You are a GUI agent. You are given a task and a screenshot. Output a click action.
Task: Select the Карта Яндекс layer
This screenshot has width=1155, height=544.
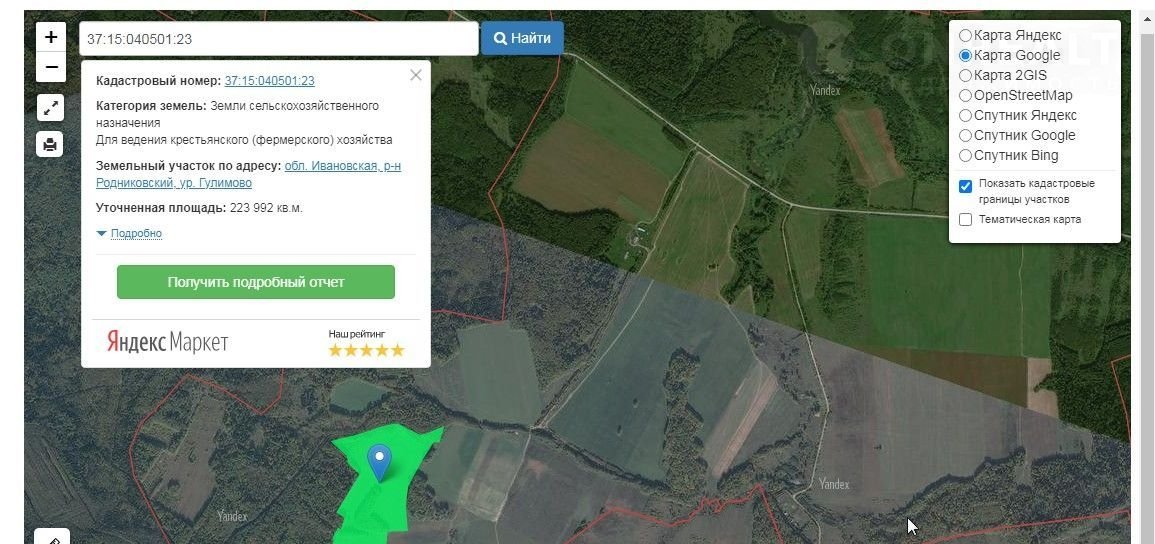pyautogui.click(x=965, y=35)
